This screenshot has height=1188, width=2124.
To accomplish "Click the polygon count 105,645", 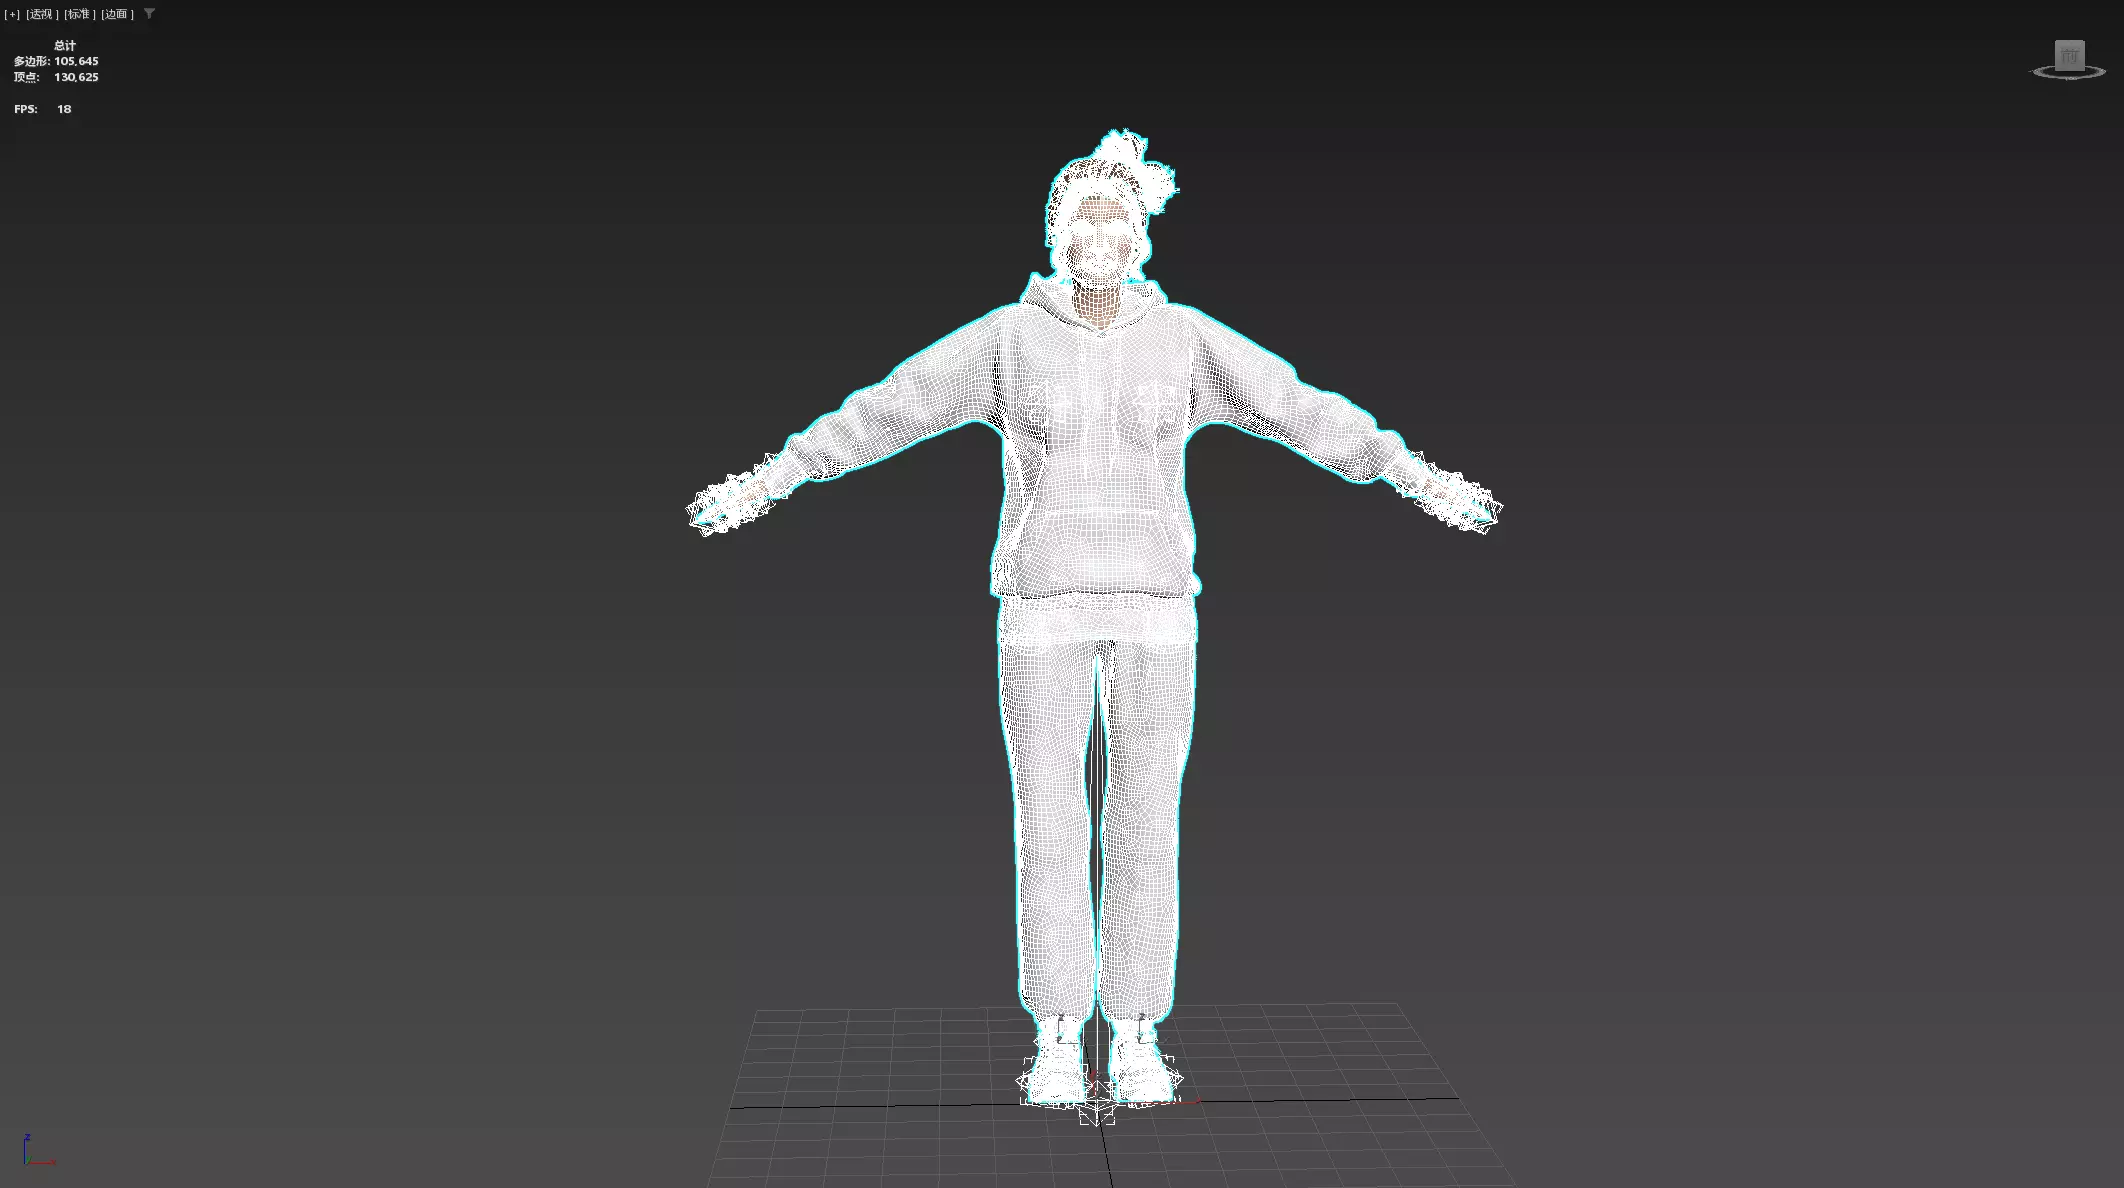I will (x=76, y=61).
